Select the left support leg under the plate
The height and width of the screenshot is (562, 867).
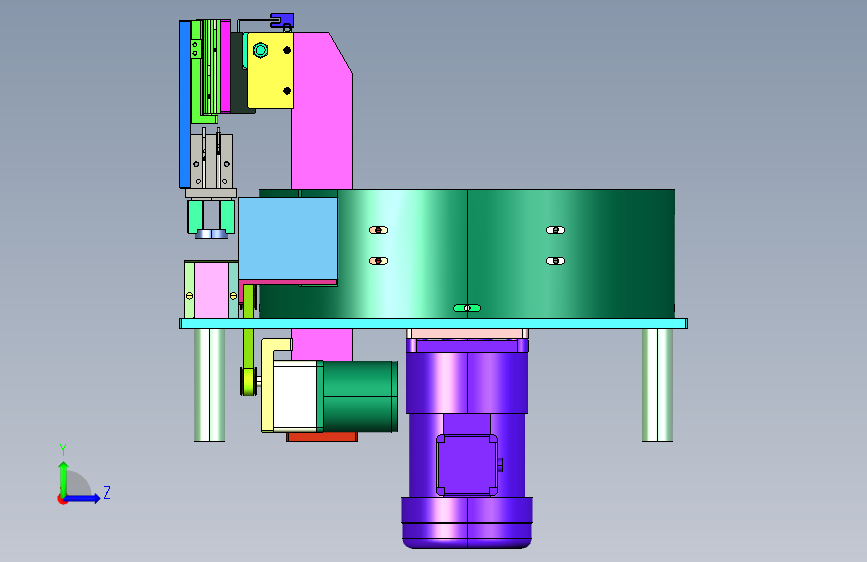pyautogui.click(x=210, y=385)
